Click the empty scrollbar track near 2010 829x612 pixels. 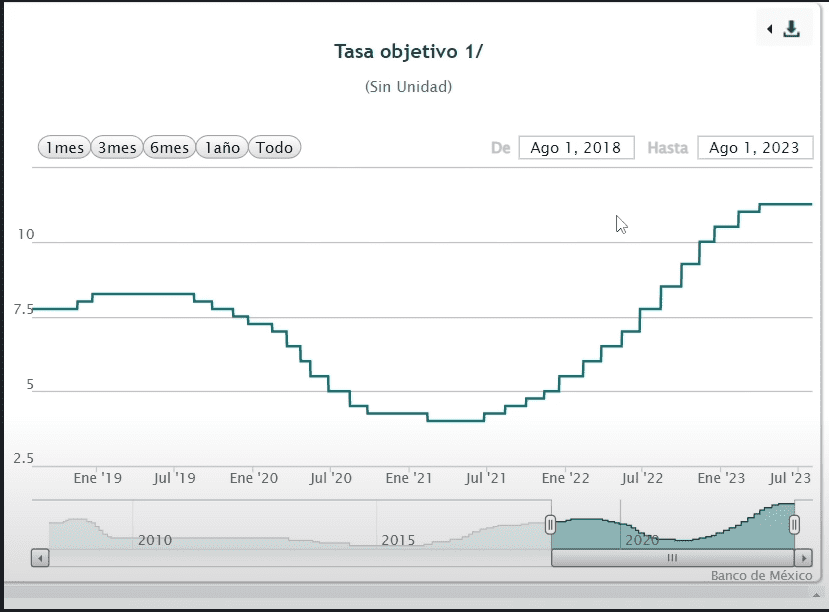pos(200,558)
